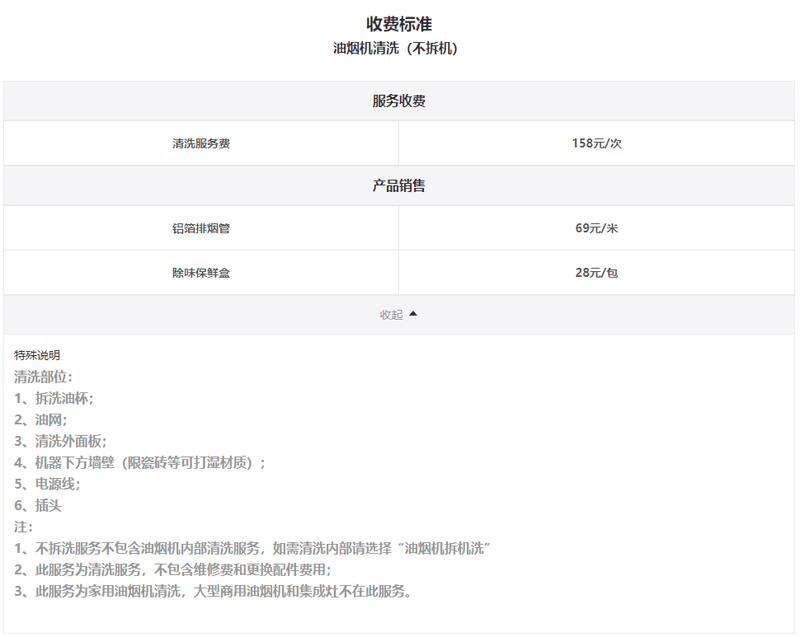Screen dimensions: 800x637
Task: Click the 清洗部位 label
Action: [43, 377]
